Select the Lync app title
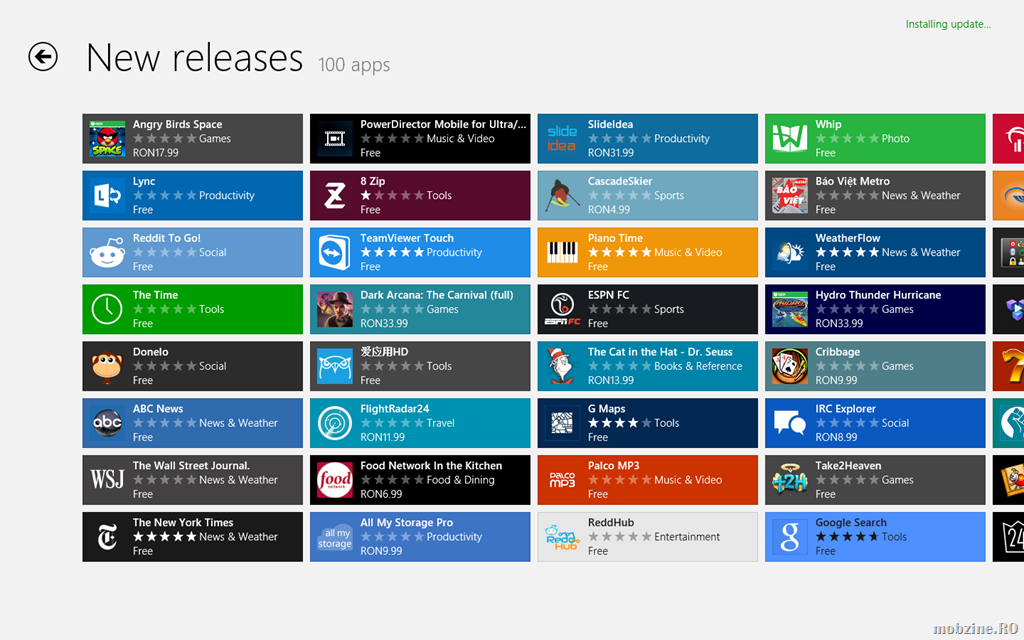The image size is (1024, 640). click(144, 181)
